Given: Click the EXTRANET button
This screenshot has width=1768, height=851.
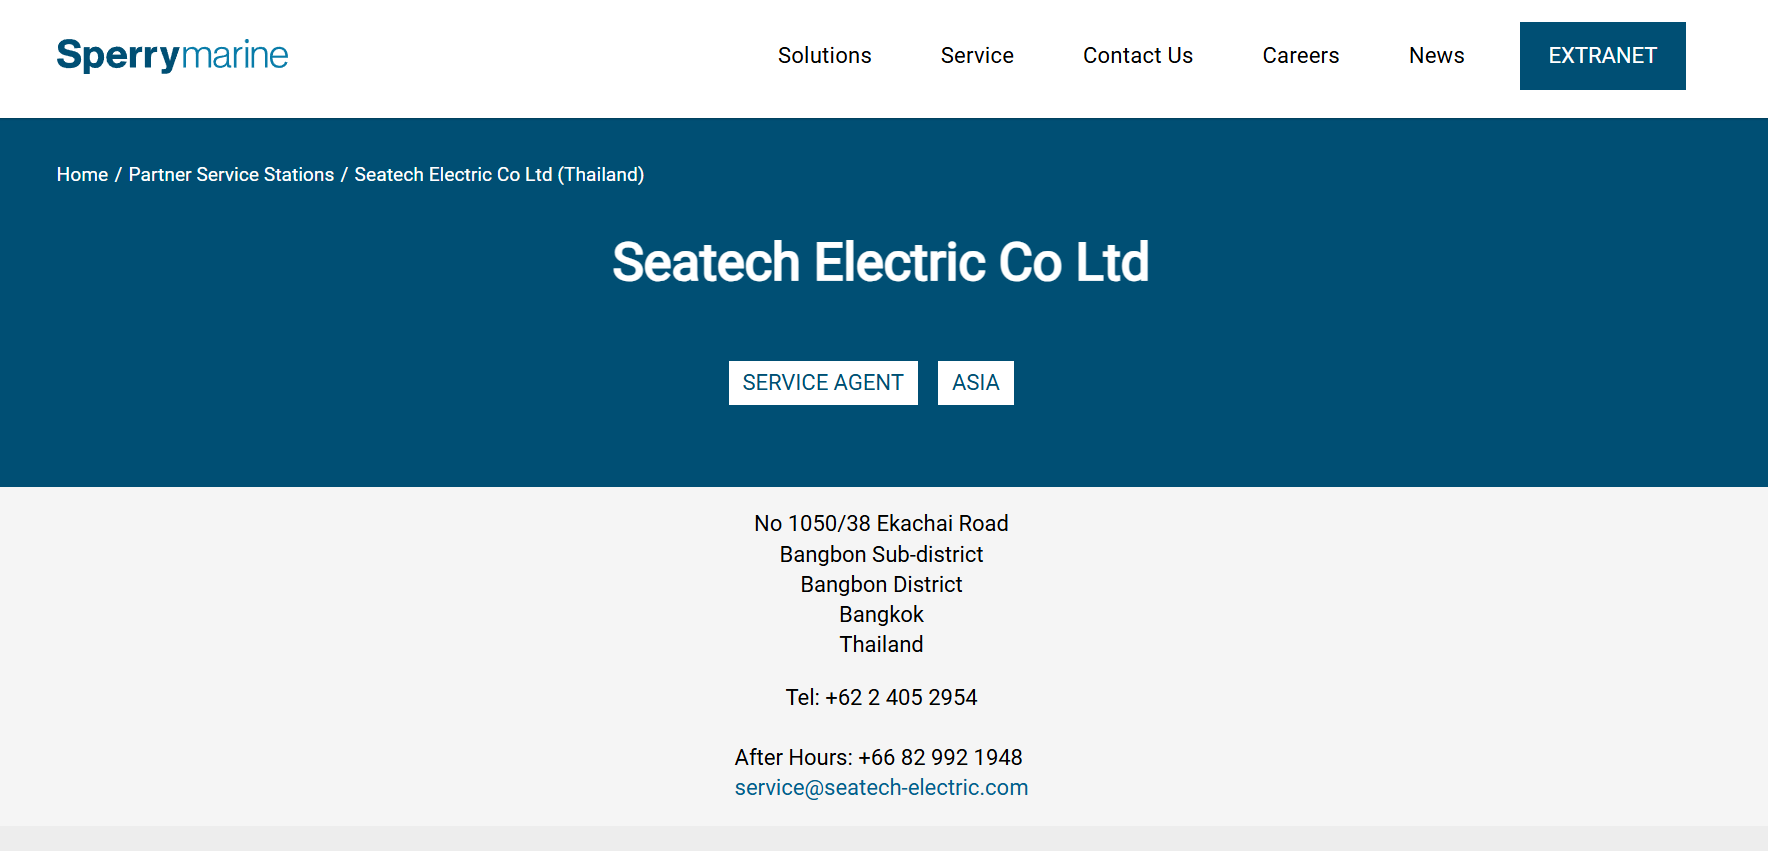Looking at the screenshot, I should (1602, 56).
